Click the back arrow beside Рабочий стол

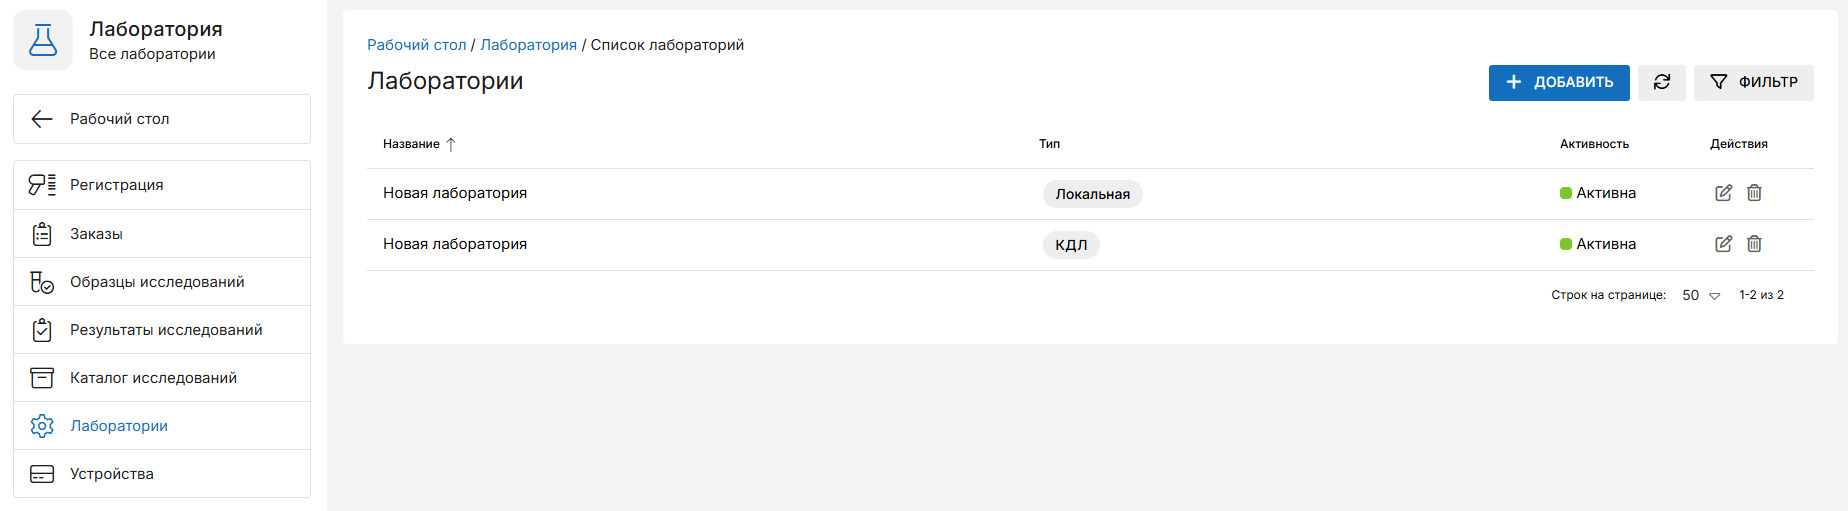(42, 119)
